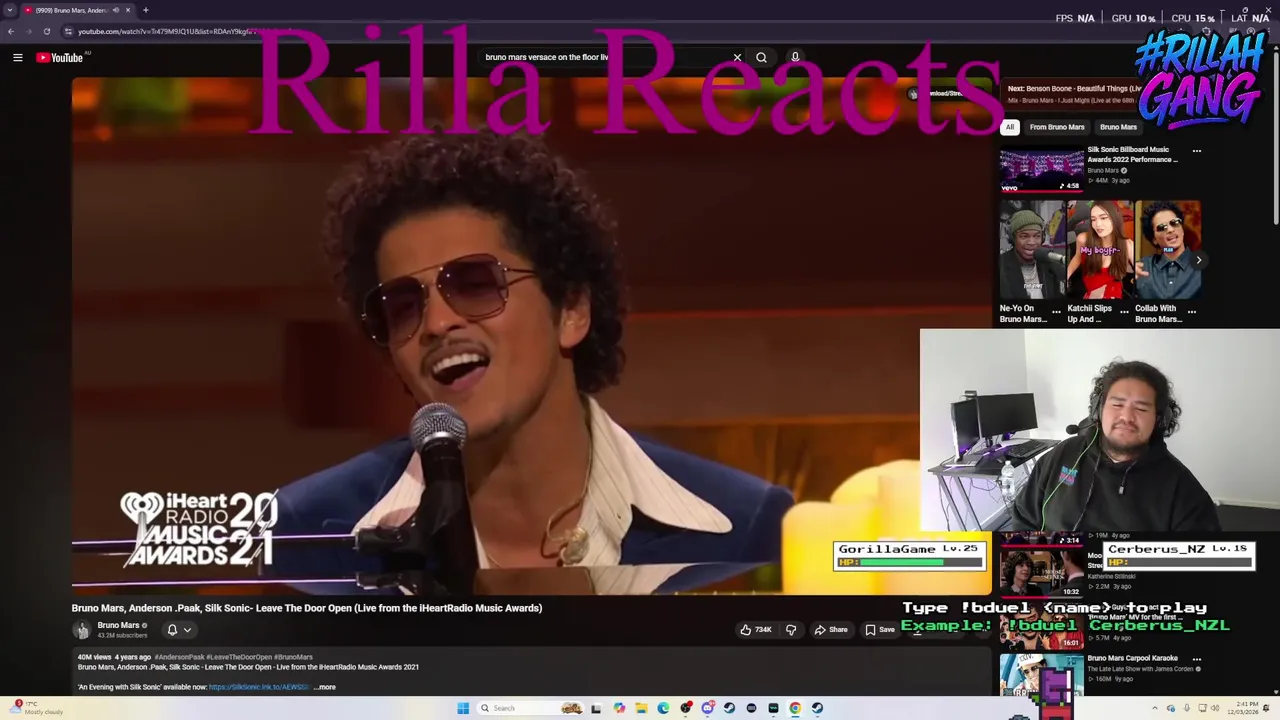This screenshot has width=1280, height=720.
Task: Open #AndersonPaak hashtag in description
Action: pyautogui.click(x=179, y=657)
